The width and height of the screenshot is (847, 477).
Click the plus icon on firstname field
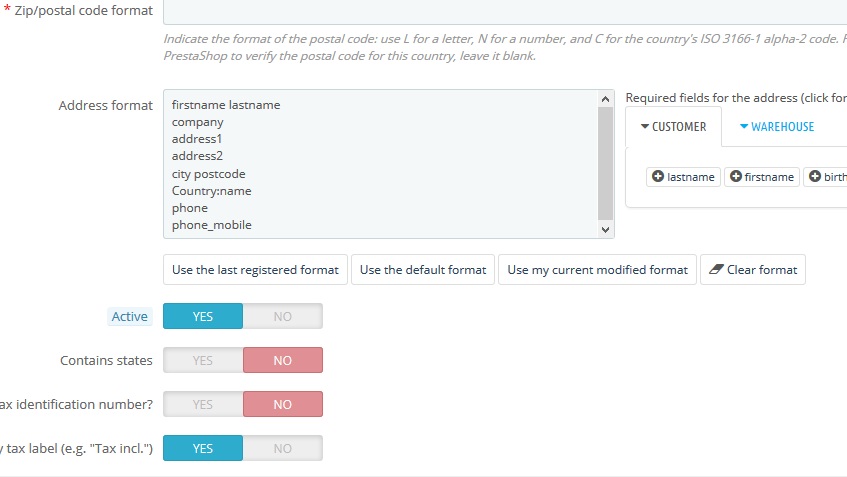[736, 177]
